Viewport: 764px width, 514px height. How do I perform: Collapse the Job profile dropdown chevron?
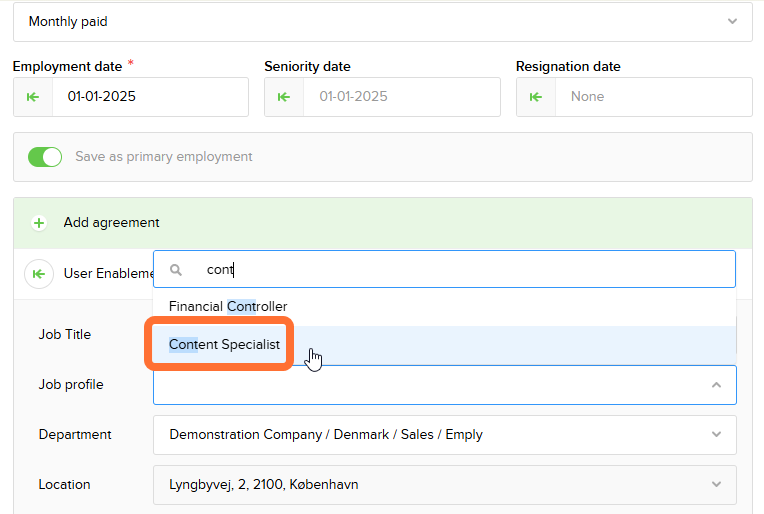pyautogui.click(x=716, y=385)
